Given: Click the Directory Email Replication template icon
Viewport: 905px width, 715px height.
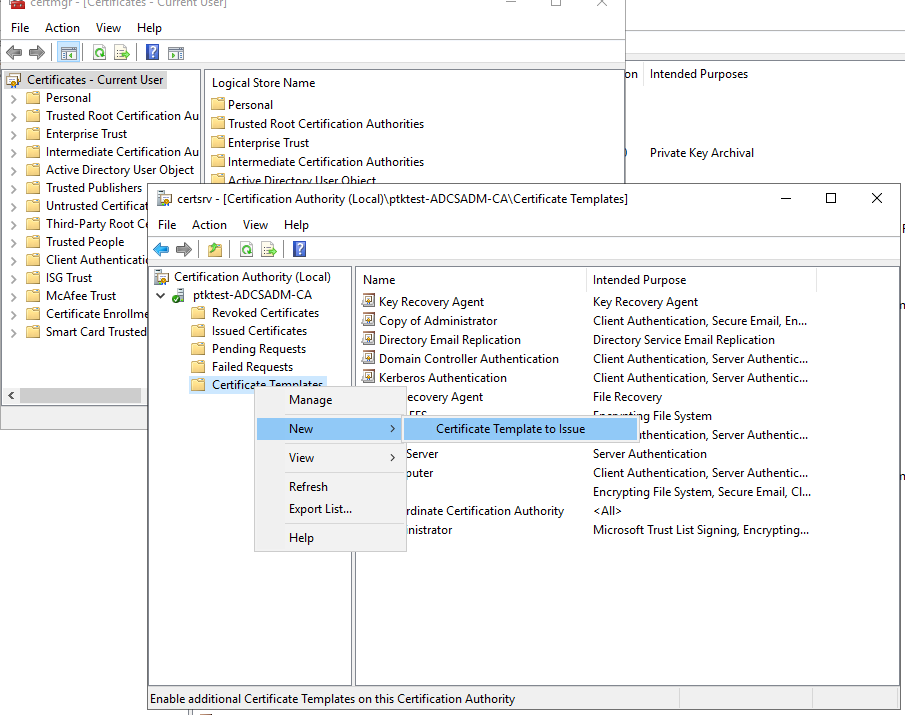Looking at the screenshot, I should pos(368,339).
